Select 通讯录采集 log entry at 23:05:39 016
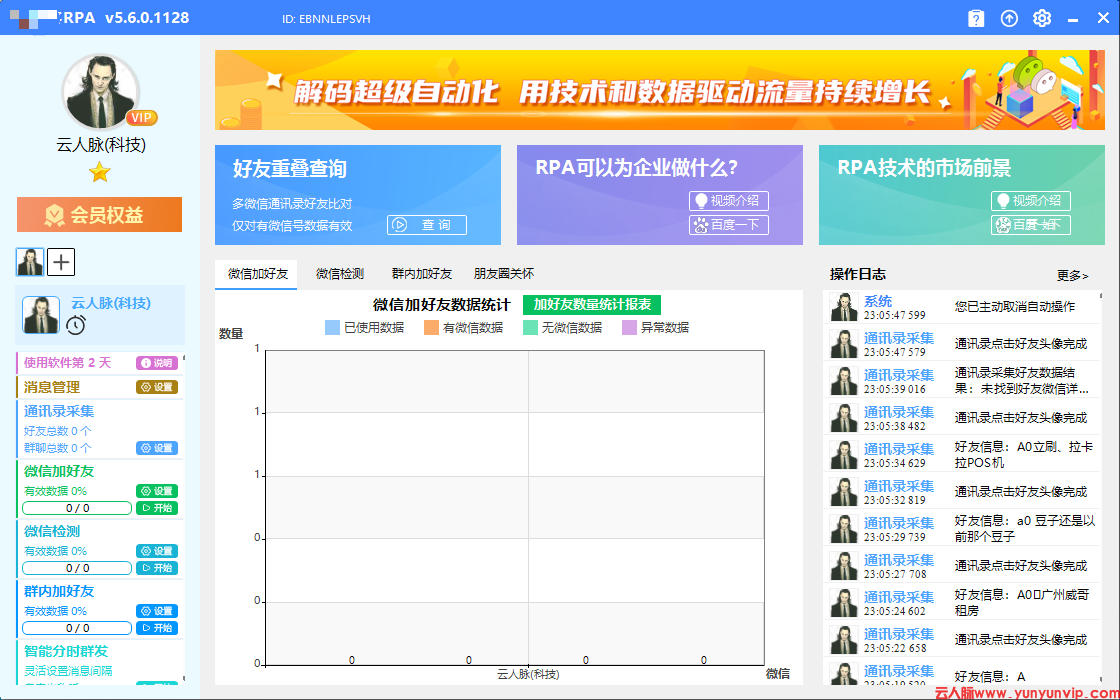The width and height of the screenshot is (1120, 700). pyautogui.click(x=962, y=381)
